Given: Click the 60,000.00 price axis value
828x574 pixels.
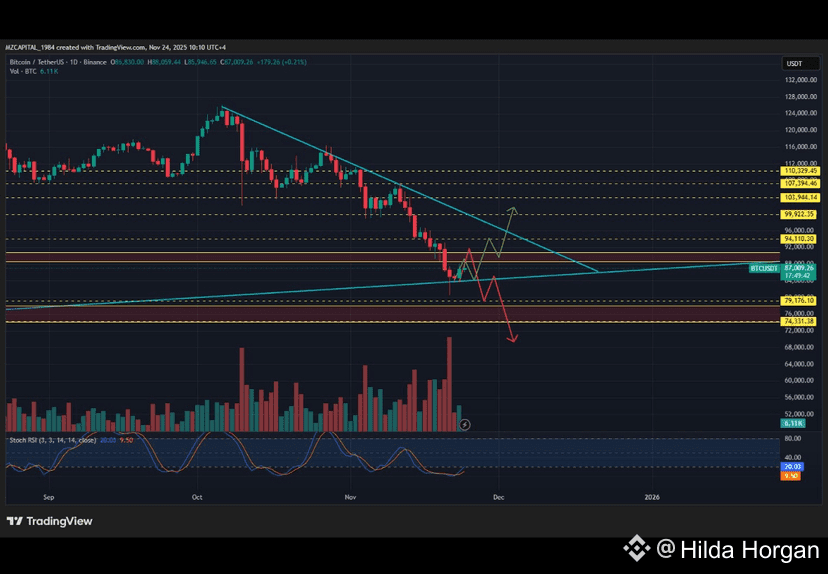Looking at the screenshot, I should pyautogui.click(x=801, y=380).
